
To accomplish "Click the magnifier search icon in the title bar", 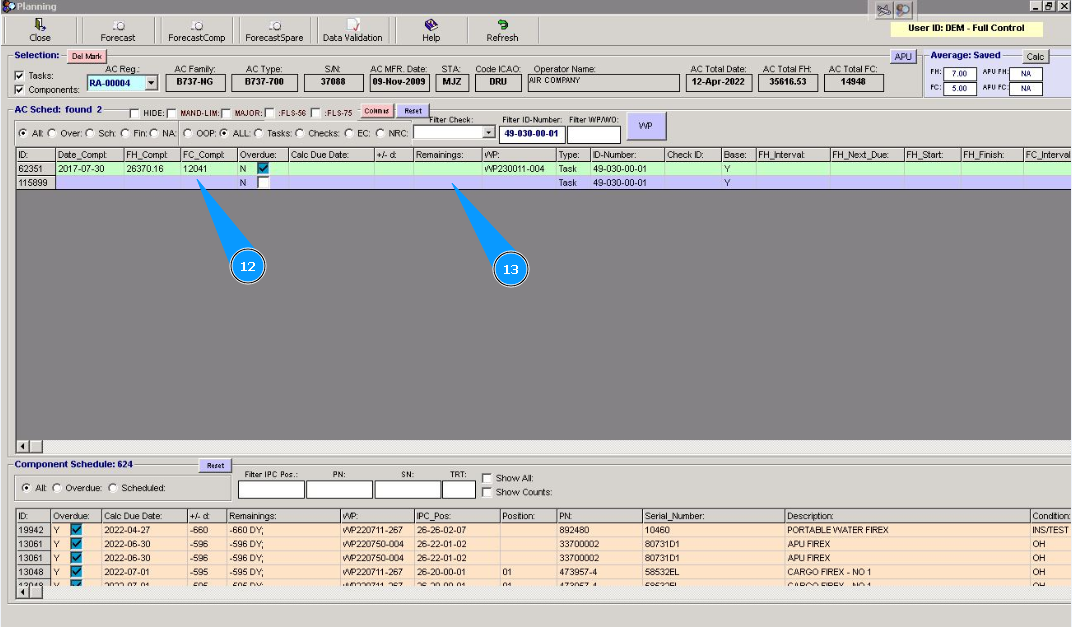I will tap(903, 10).
